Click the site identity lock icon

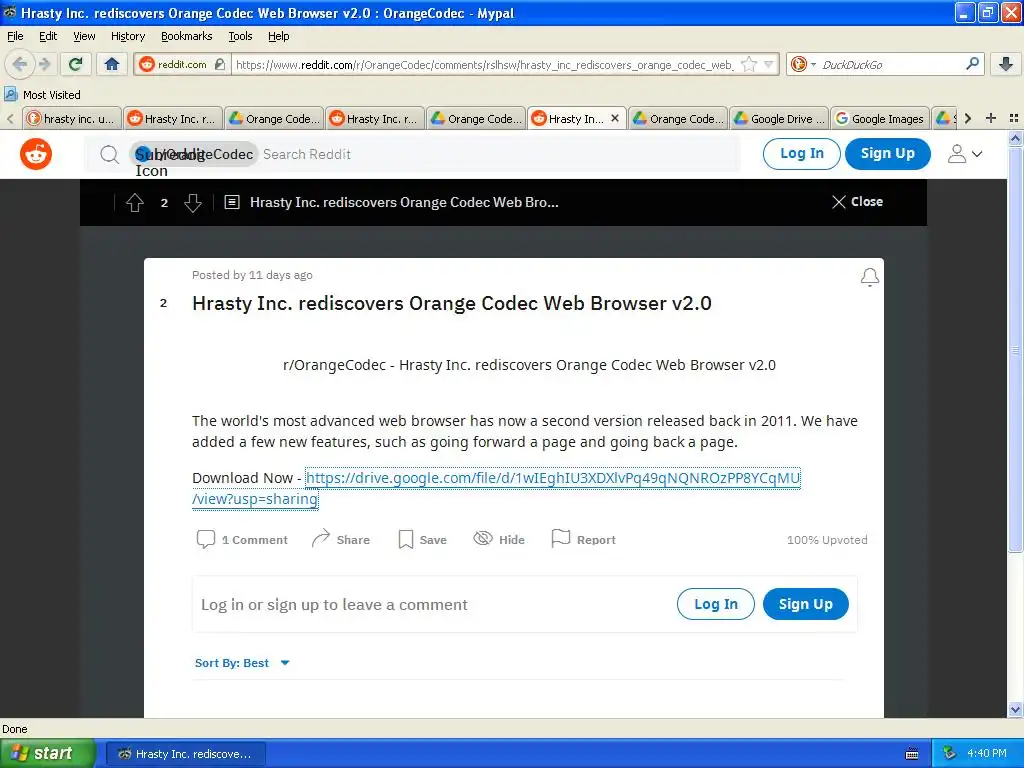point(220,64)
